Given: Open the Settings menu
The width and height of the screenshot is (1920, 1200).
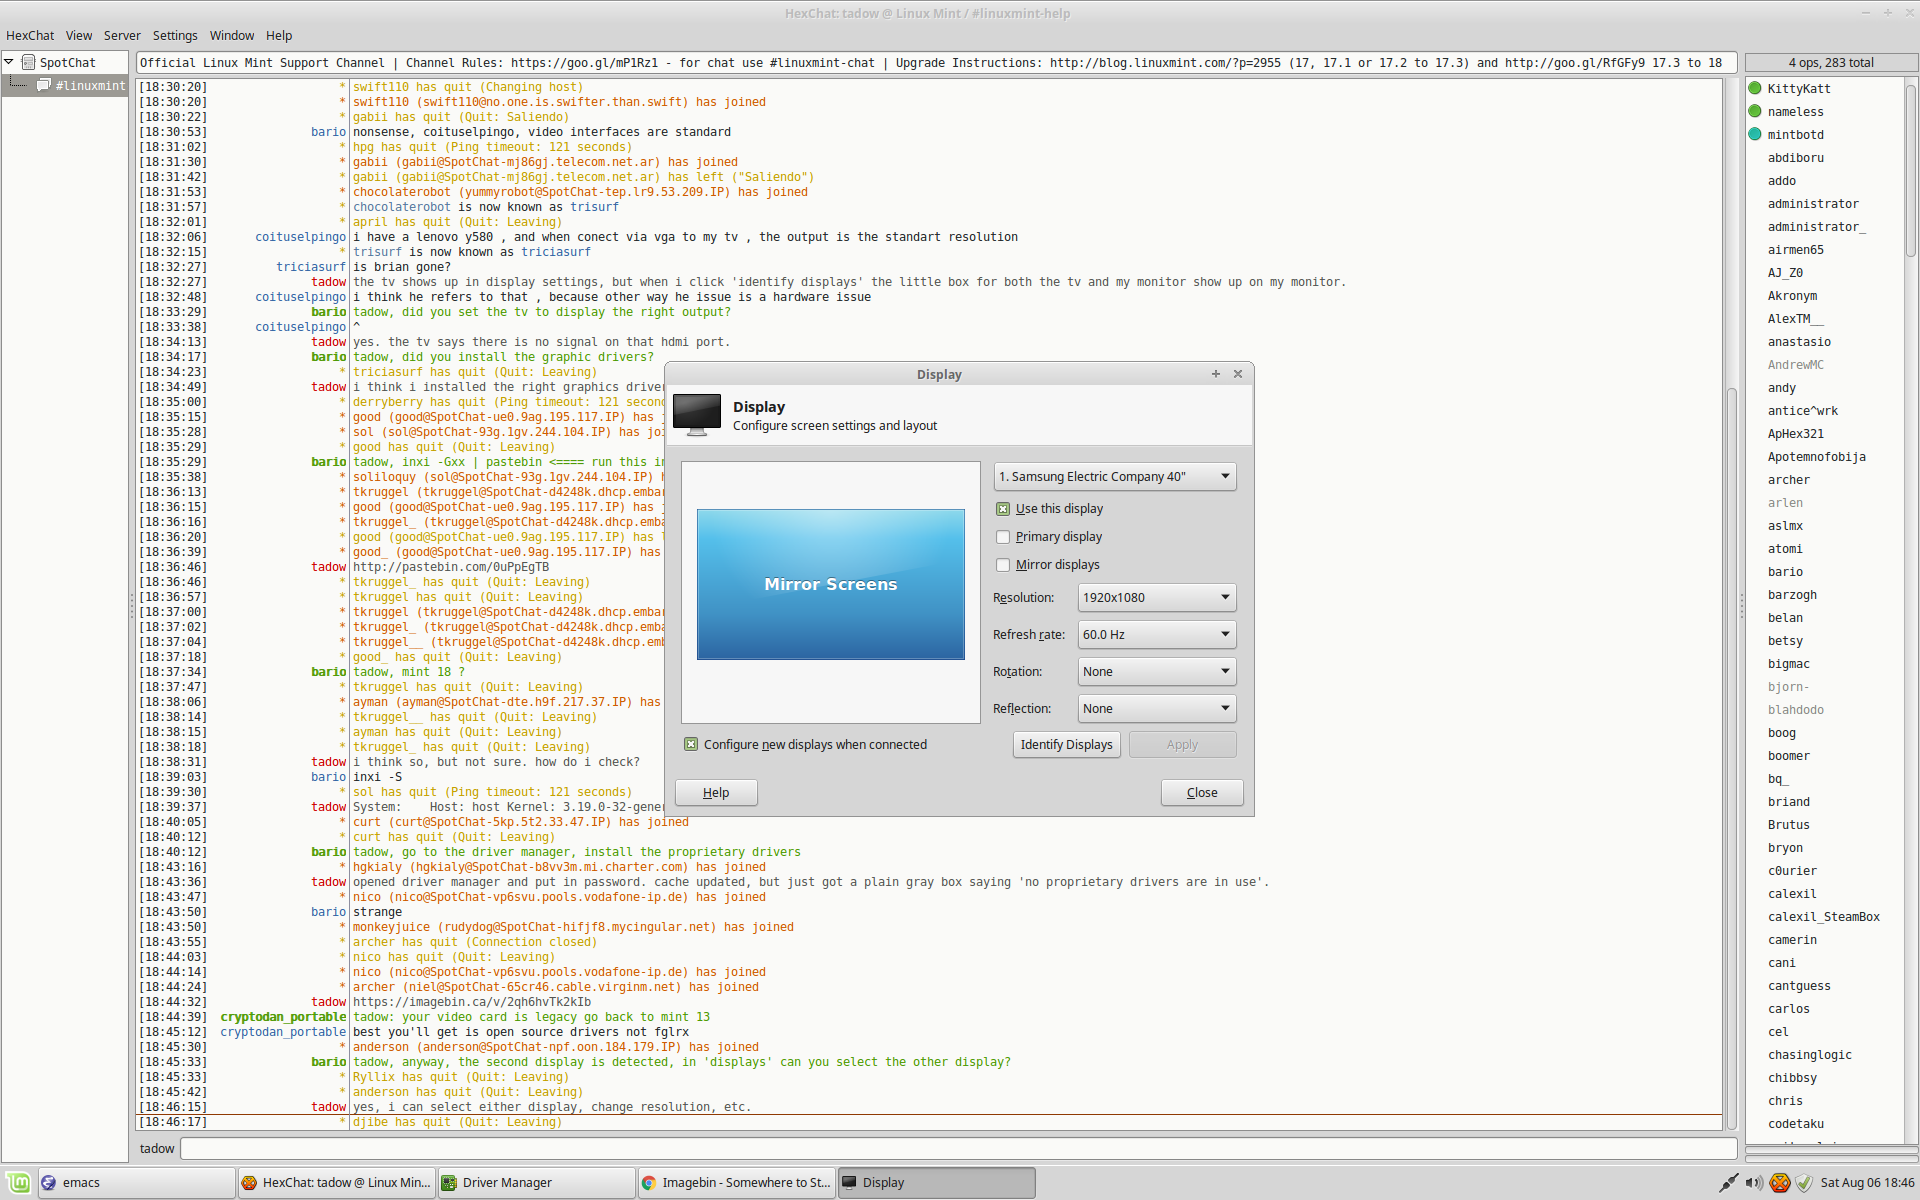Looking at the screenshot, I should coord(175,35).
